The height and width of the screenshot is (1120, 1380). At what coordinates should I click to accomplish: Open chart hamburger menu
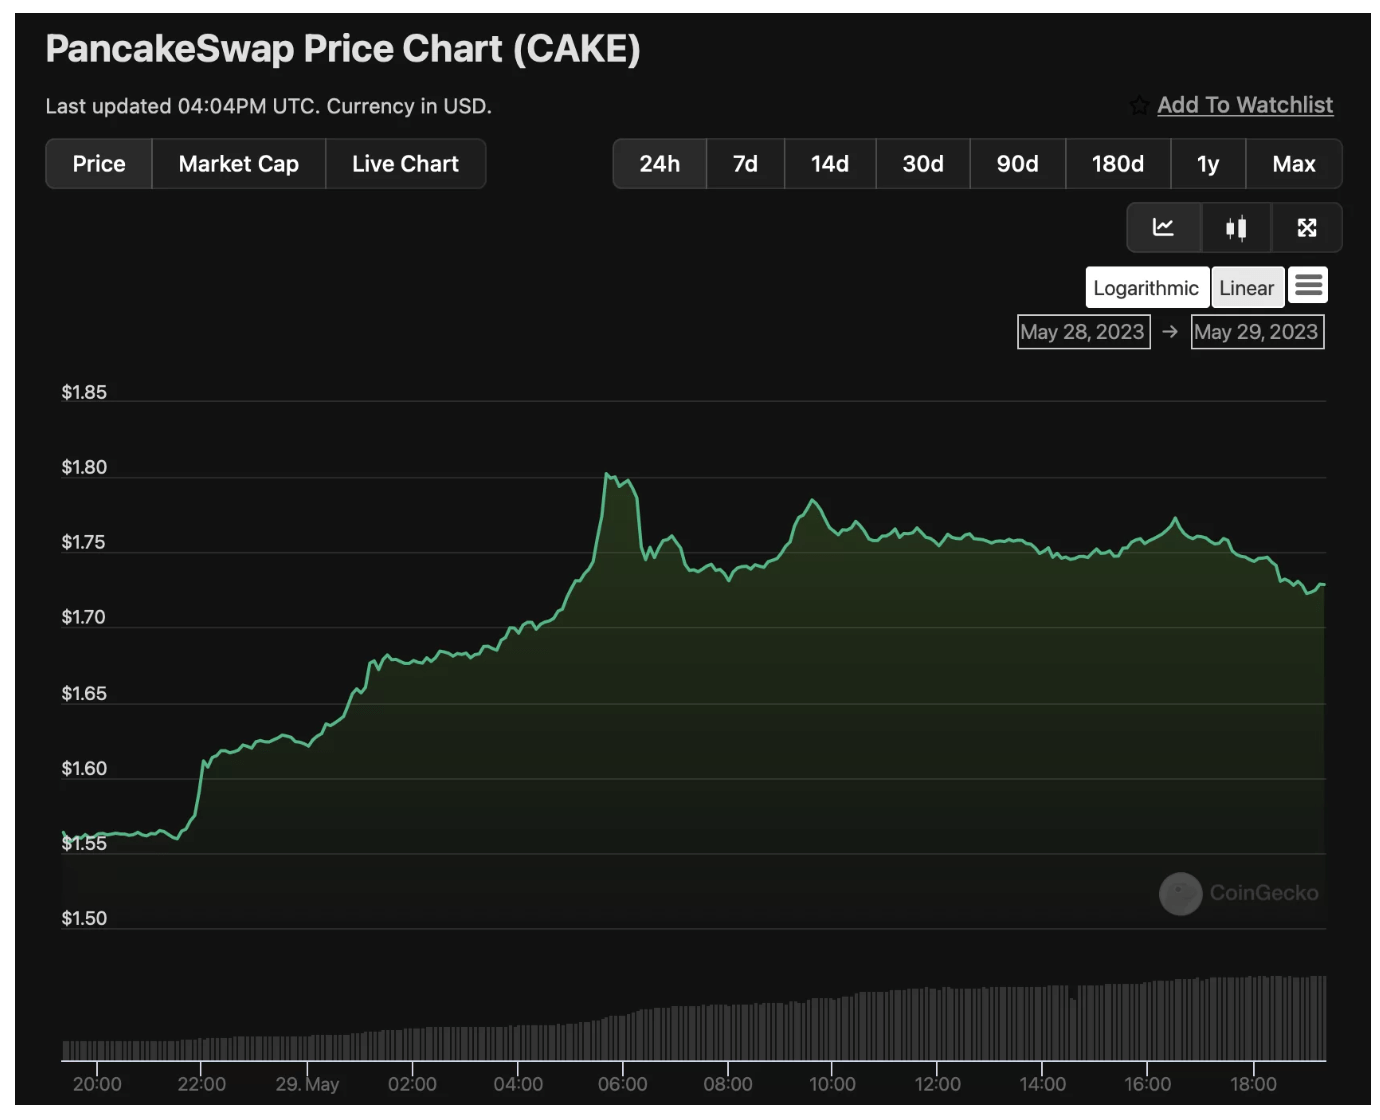(1308, 286)
